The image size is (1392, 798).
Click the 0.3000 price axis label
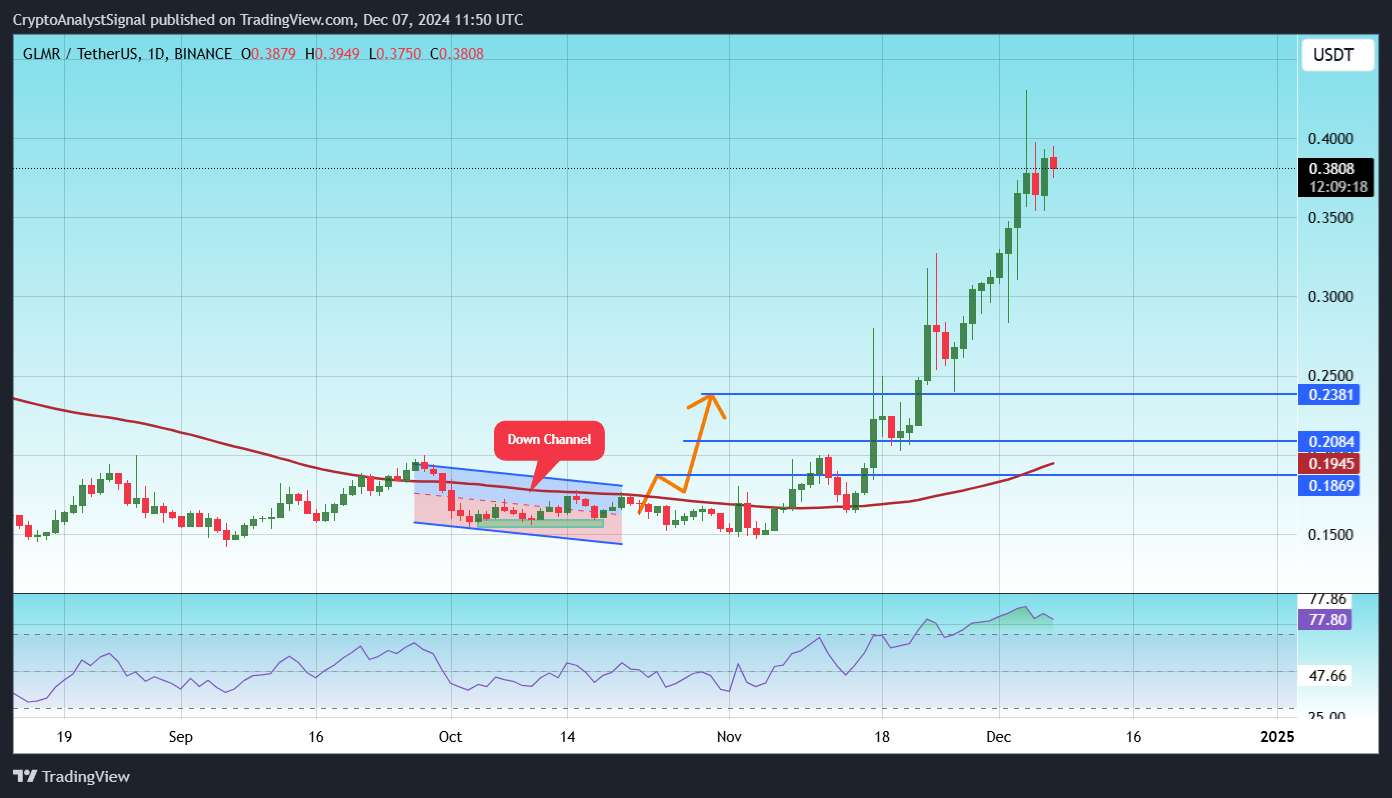click(x=1331, y=297)
